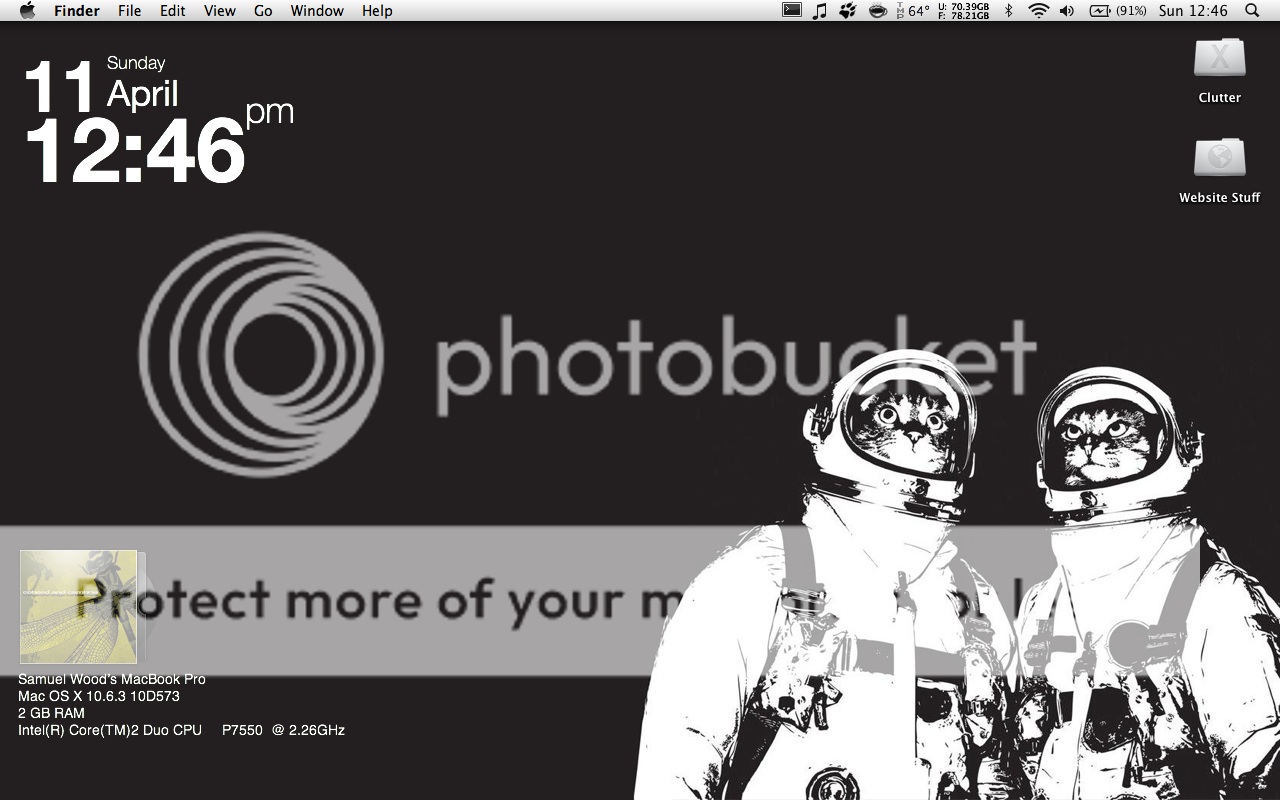
Task: Open the volume control menu
Action: [1067, 11]
